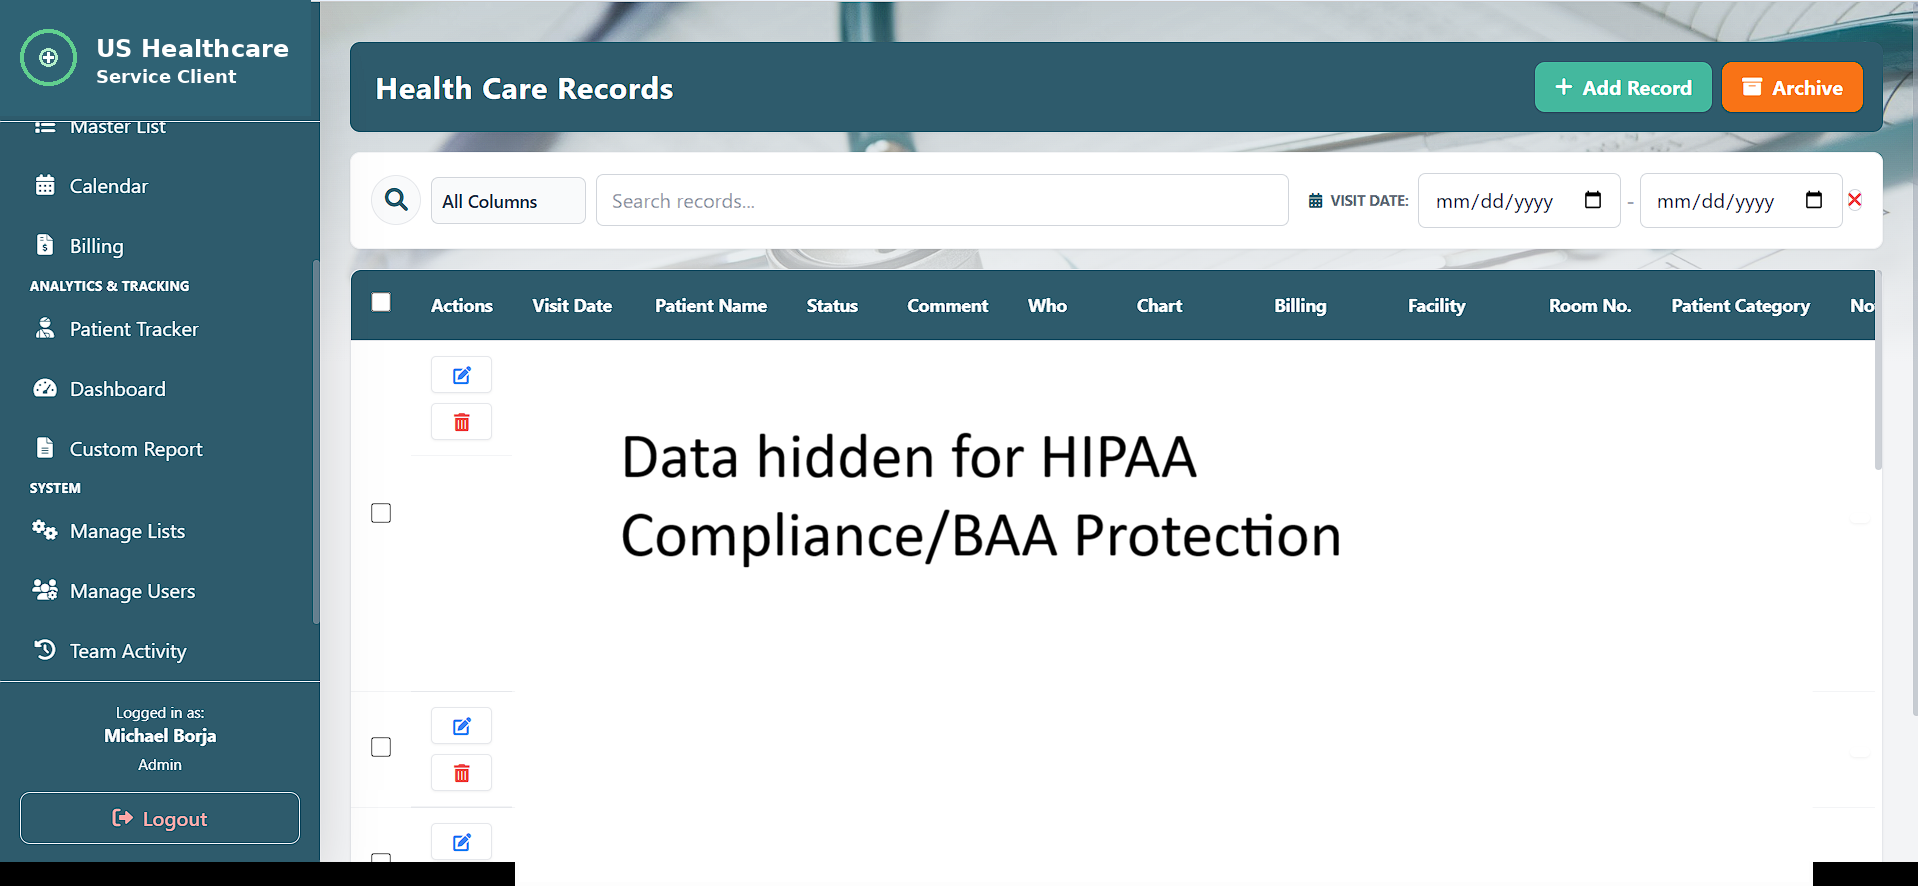Focus the Search records input field
The width and height of the screenshot is (1918, 886).
(x=942, y=201)
